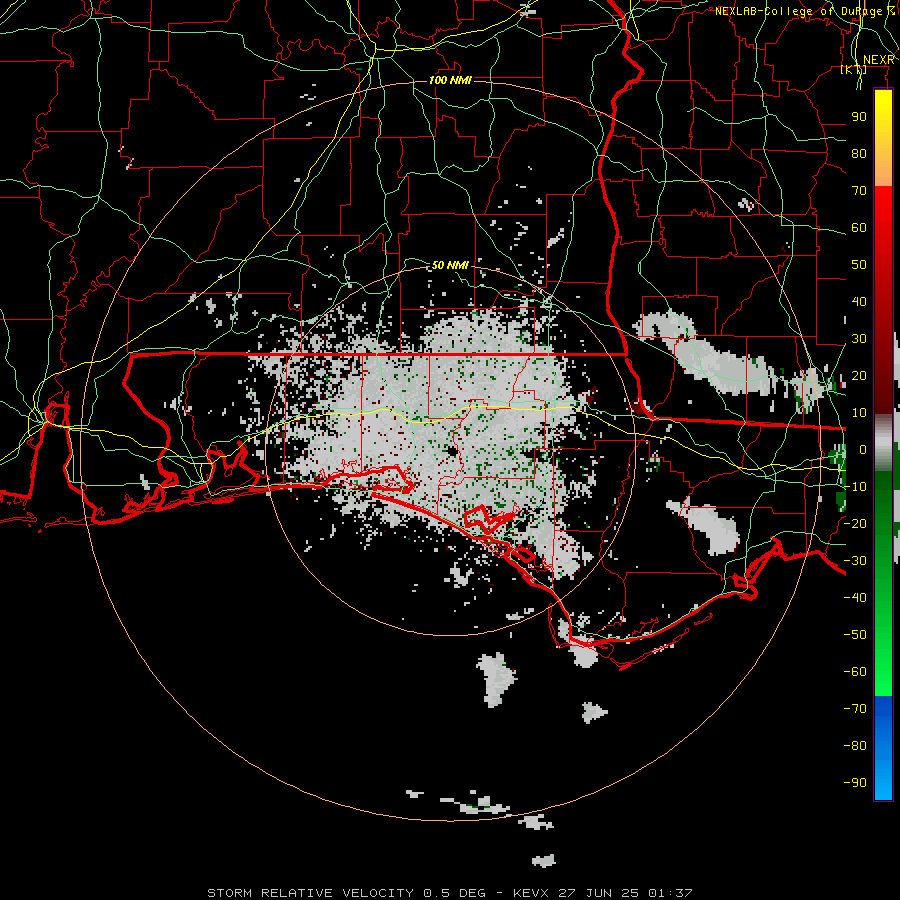Click the [KT] unit label above scale
The image size is (900, 900).
tap(854, 70)
